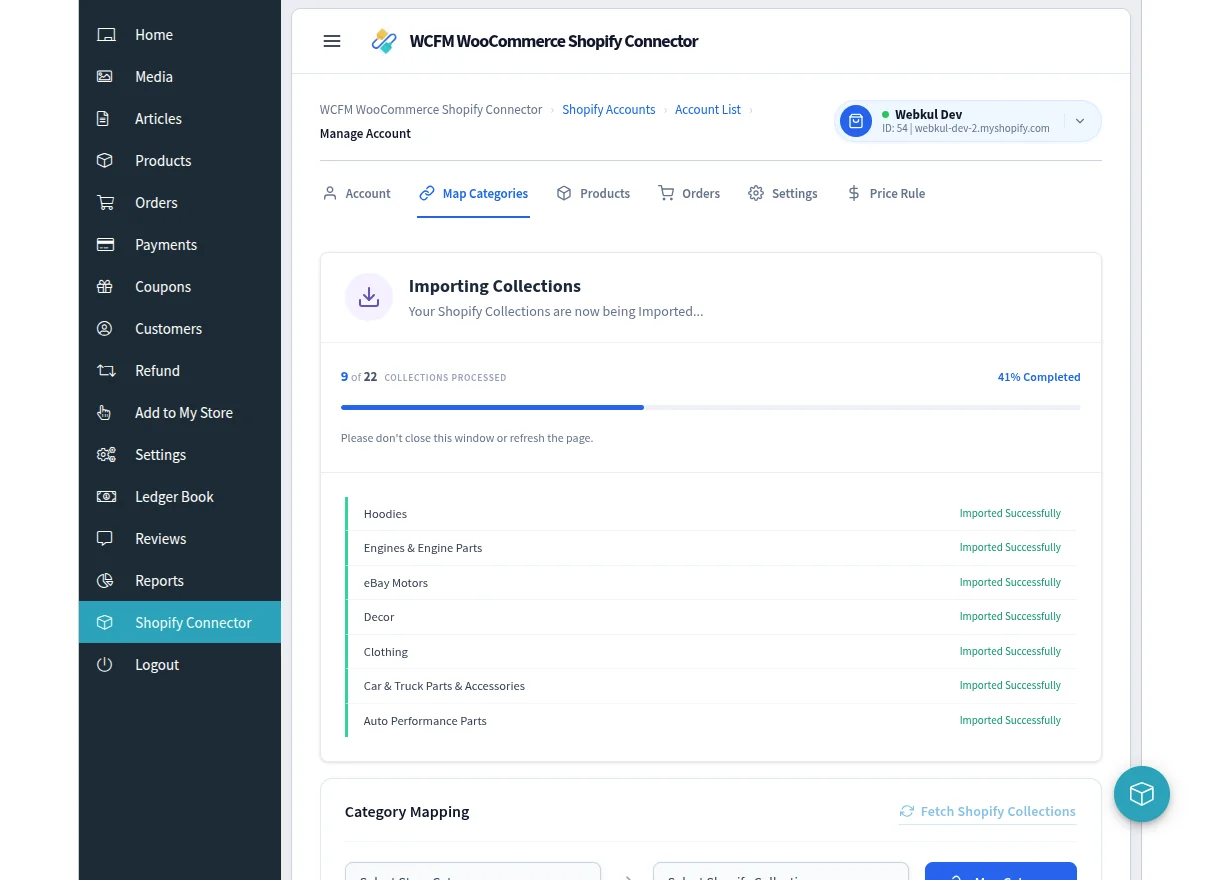Click the Map Categories link icon
Image resolution: width=1220 pixels, height=880 pixels.
coord(427,193)
